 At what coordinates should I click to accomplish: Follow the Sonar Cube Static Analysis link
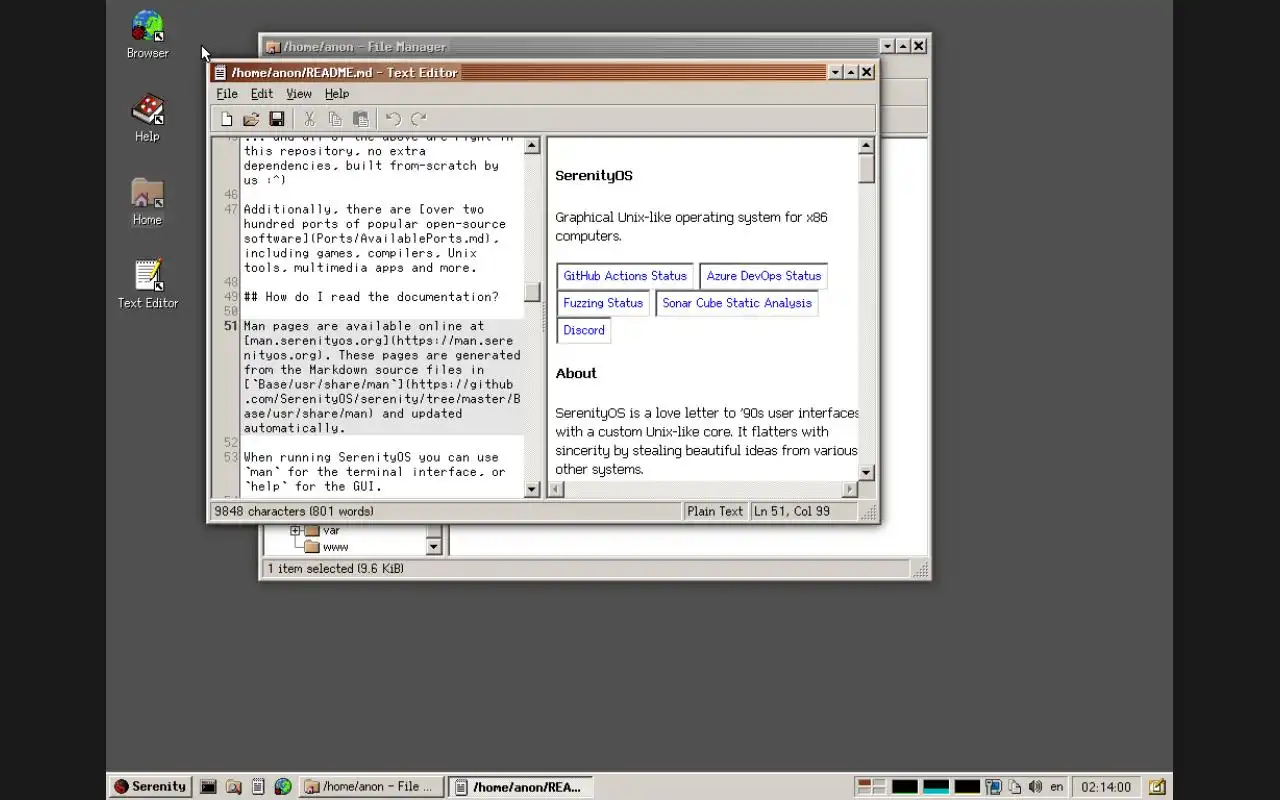point(737,303)
